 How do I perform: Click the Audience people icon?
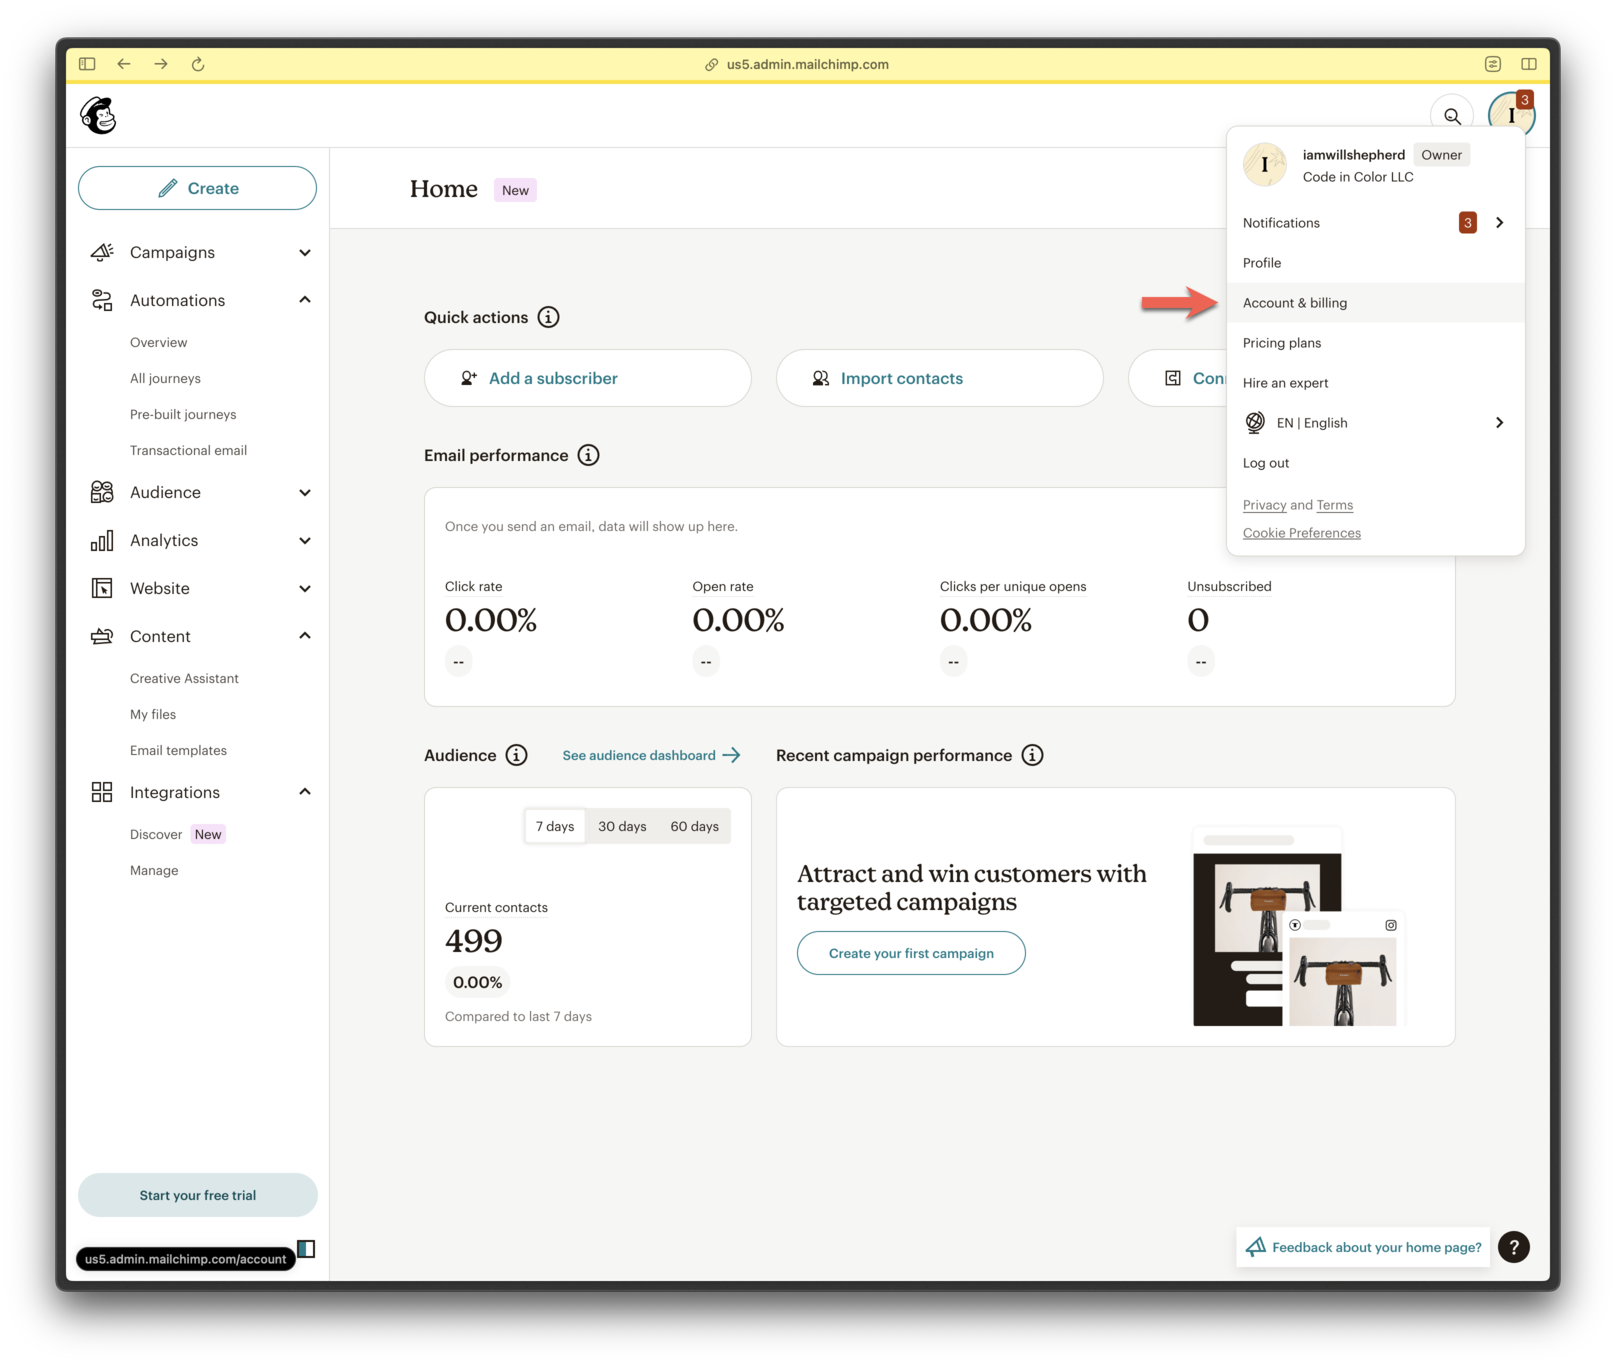point(102,492)
